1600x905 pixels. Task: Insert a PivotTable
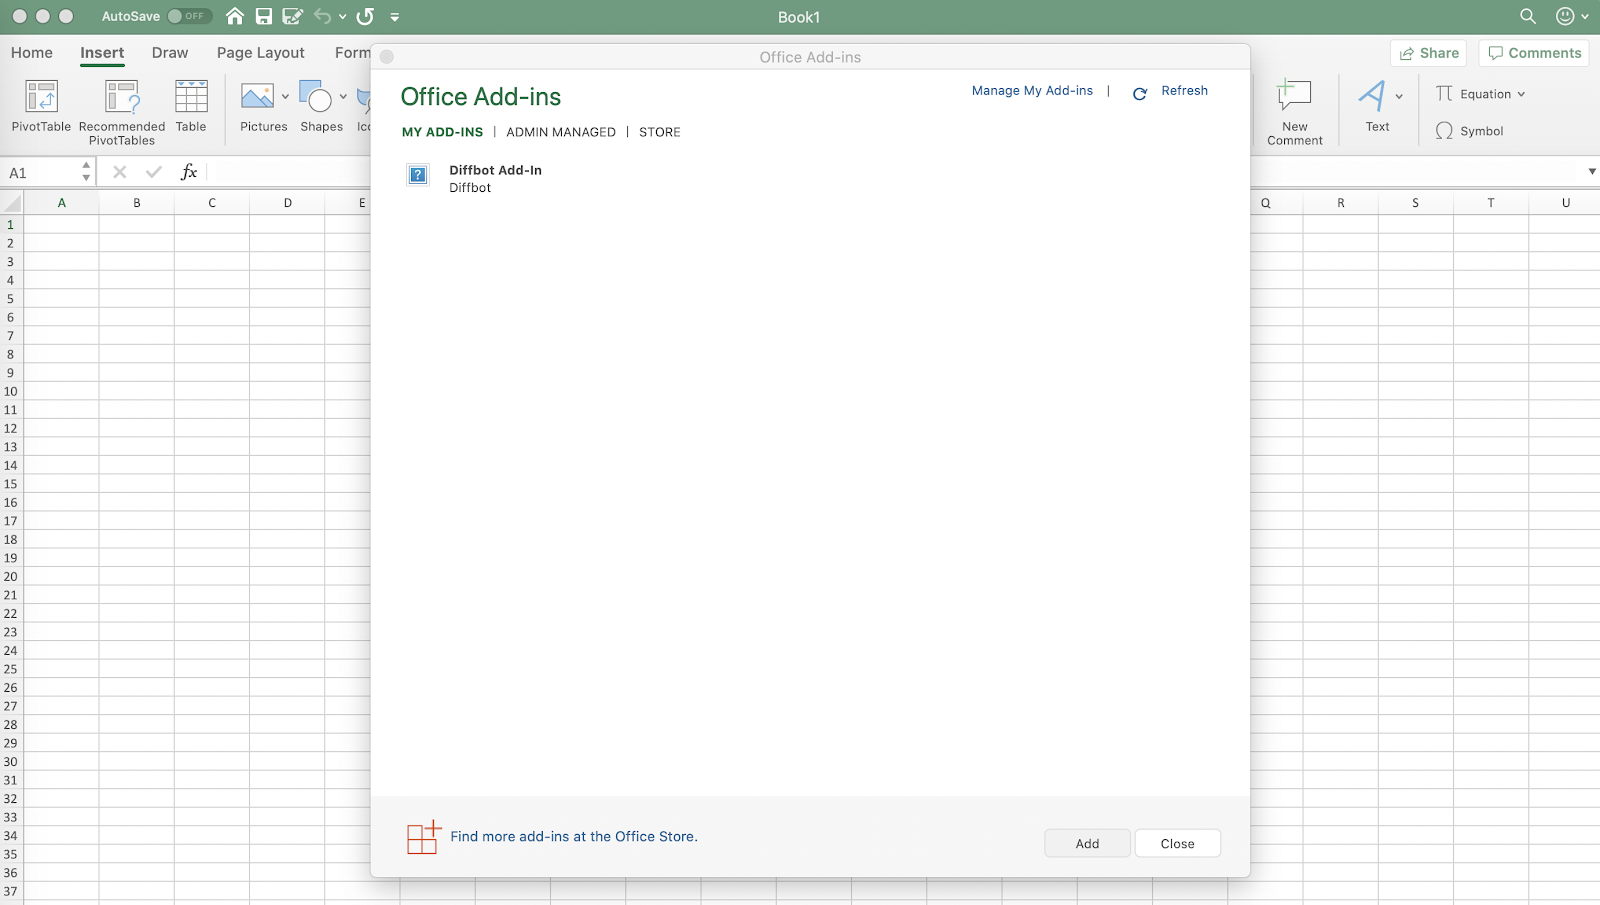41,106
